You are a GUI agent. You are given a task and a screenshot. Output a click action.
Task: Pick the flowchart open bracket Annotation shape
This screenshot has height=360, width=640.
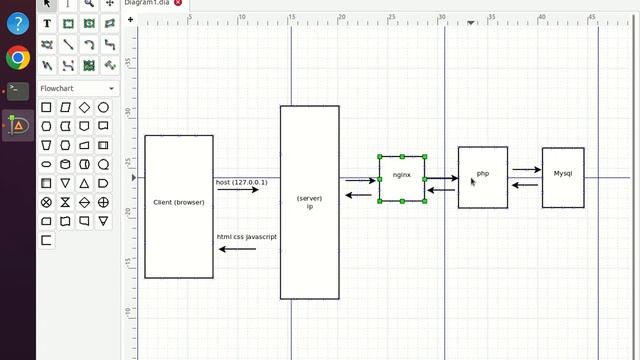point(47,240)
